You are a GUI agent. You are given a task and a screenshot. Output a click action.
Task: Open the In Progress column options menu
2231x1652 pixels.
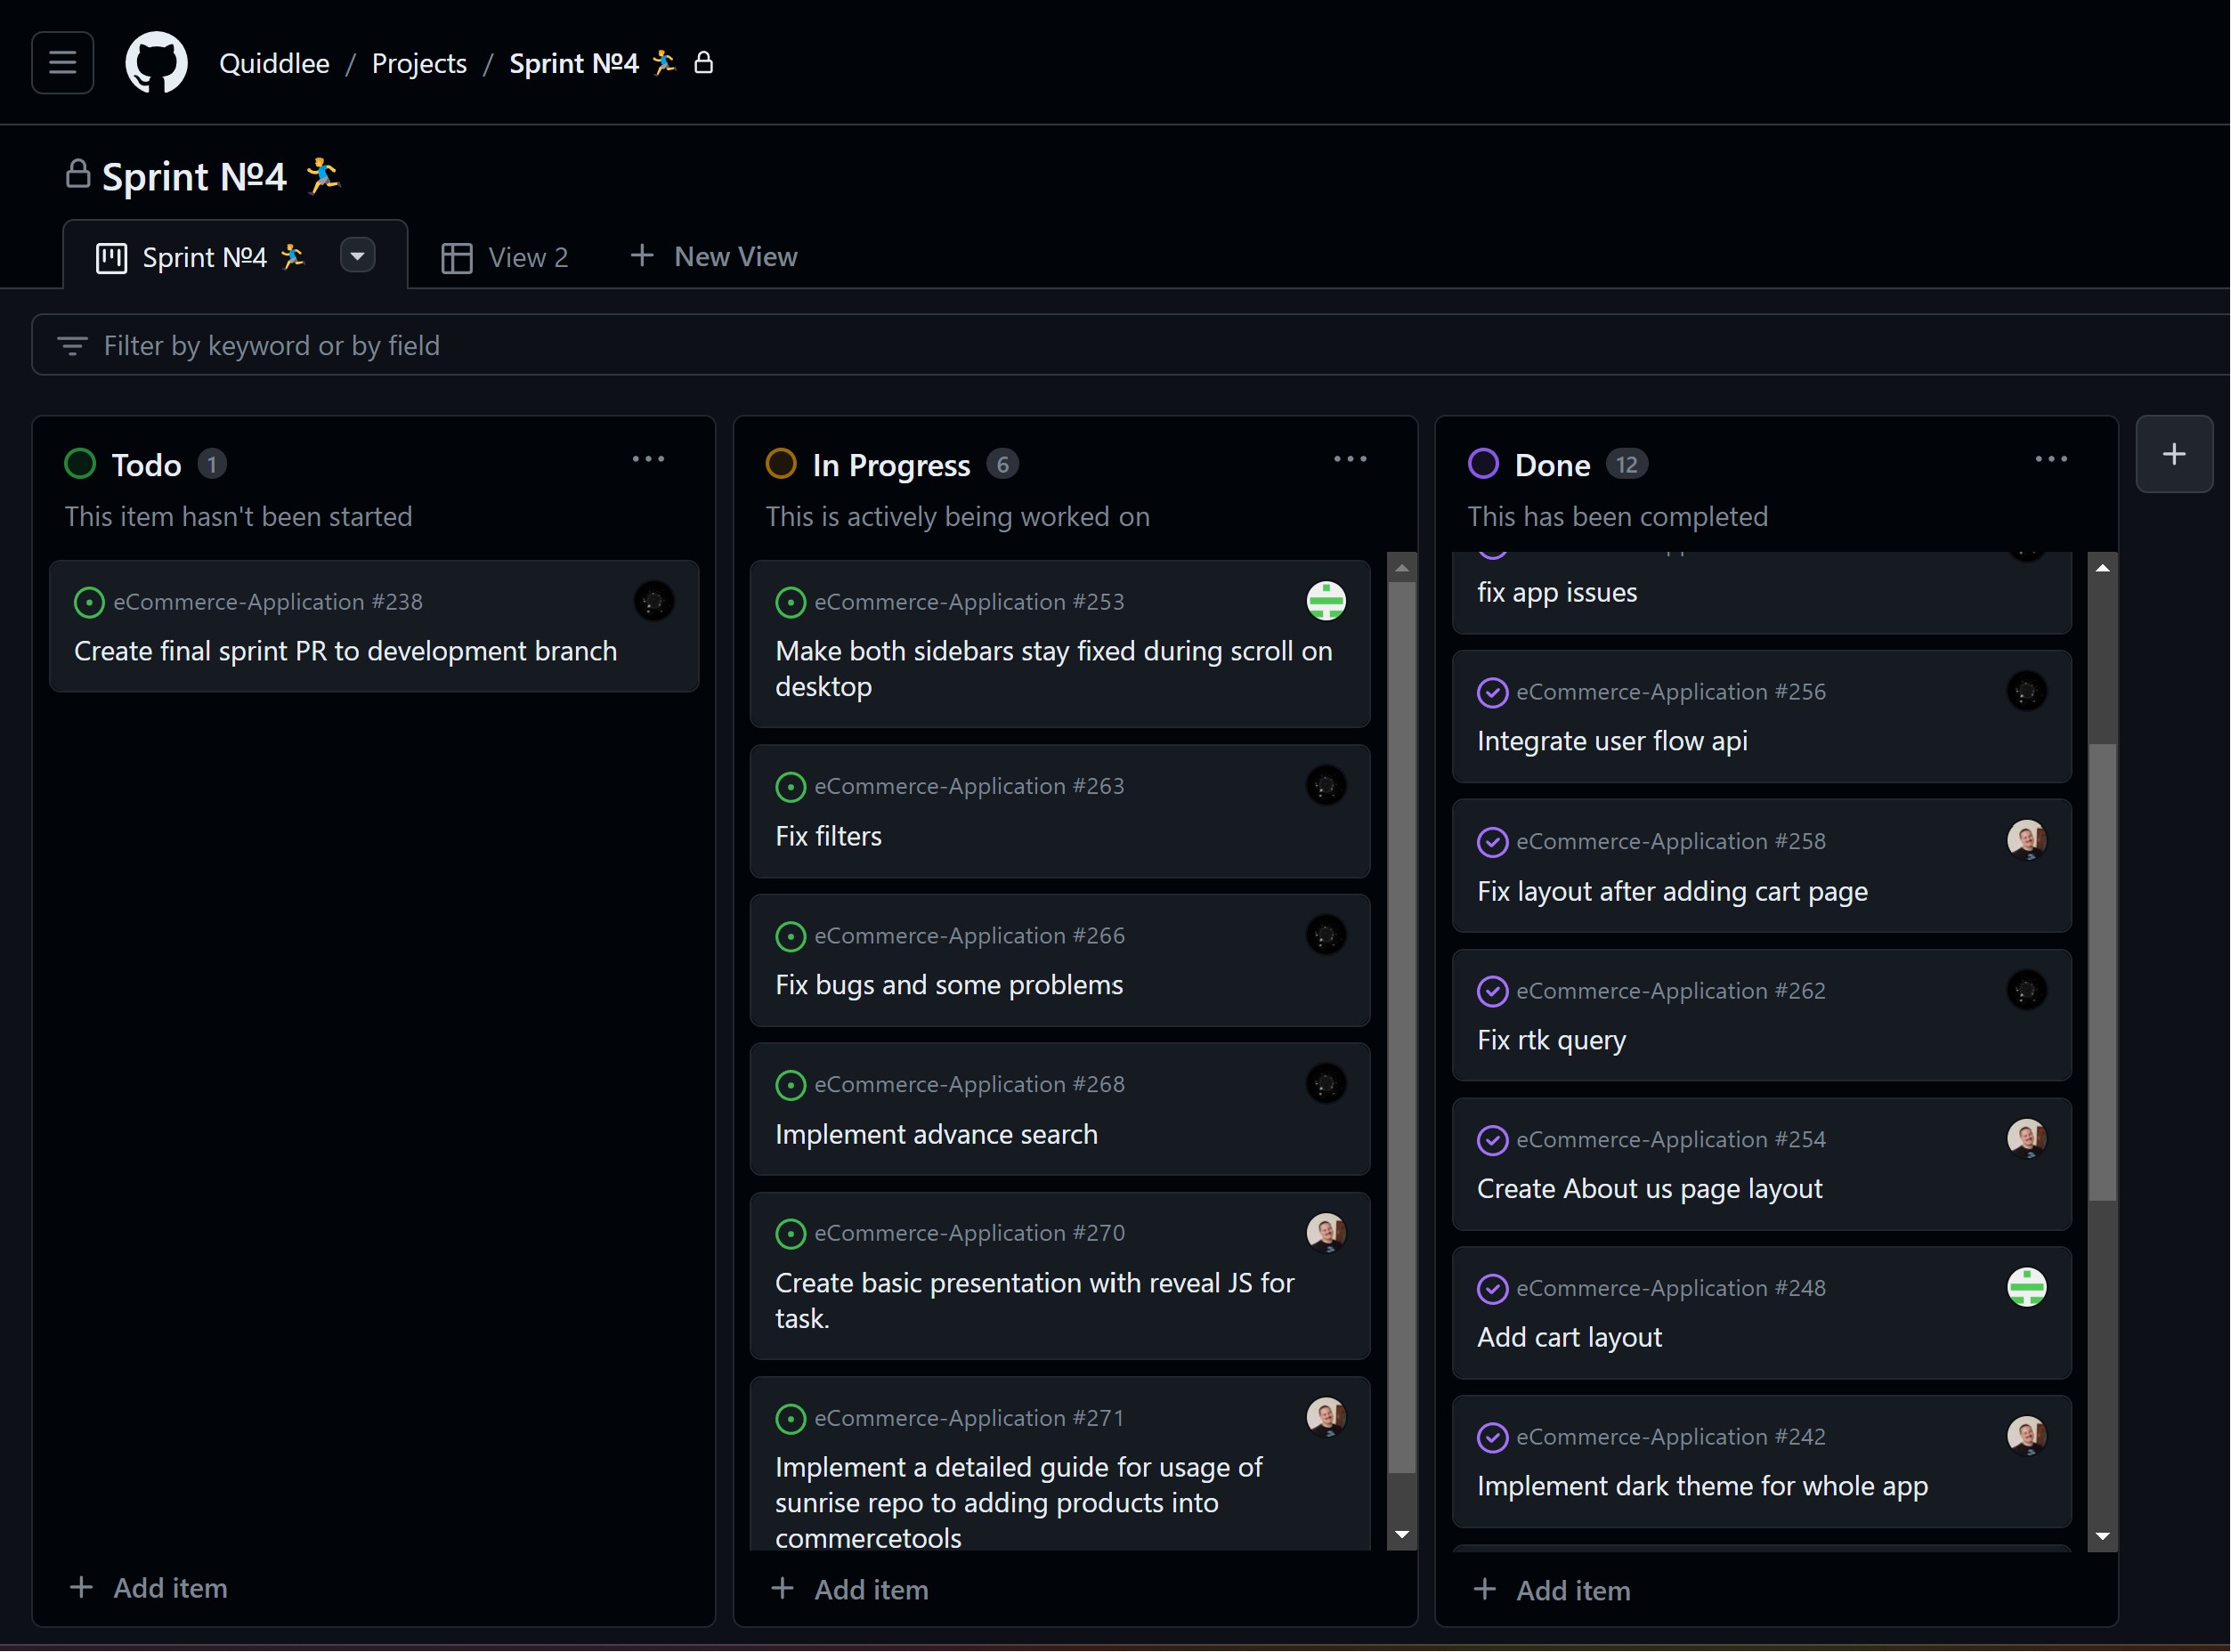coord(1349,459)
